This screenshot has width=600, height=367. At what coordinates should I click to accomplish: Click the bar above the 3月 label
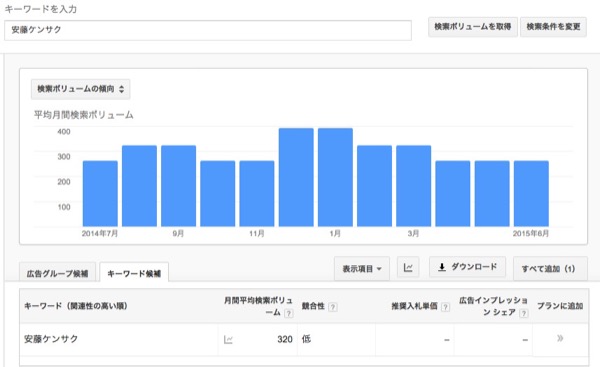[414, 186]
